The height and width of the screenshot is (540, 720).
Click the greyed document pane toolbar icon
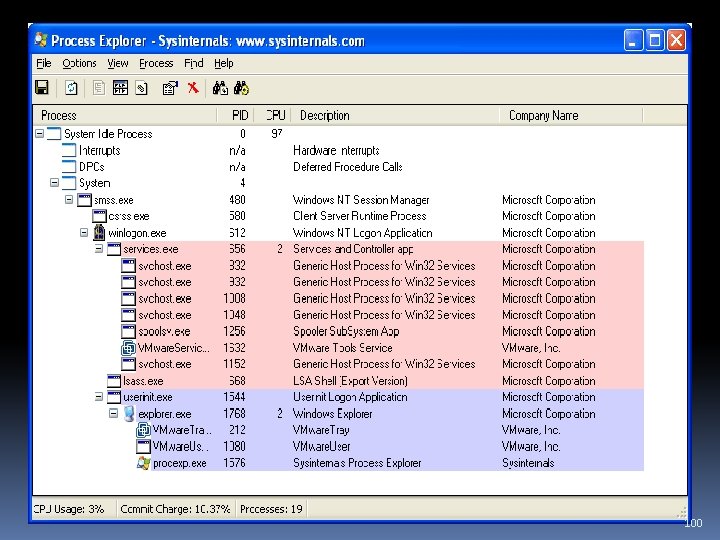(x=98, y=87)
